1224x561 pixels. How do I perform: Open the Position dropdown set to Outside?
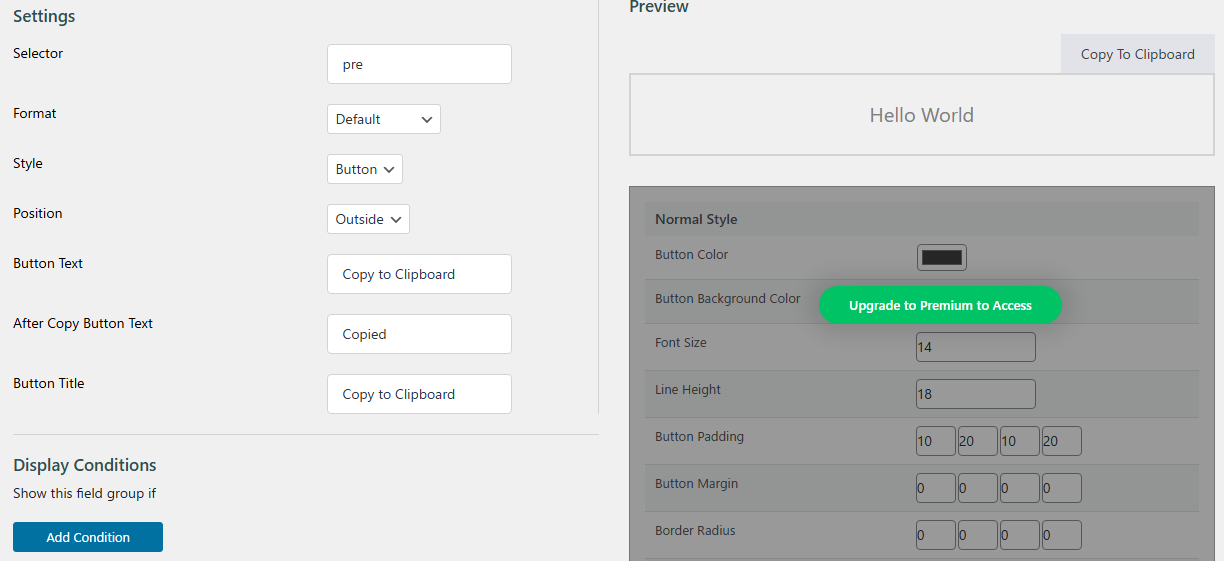point(368,219)
